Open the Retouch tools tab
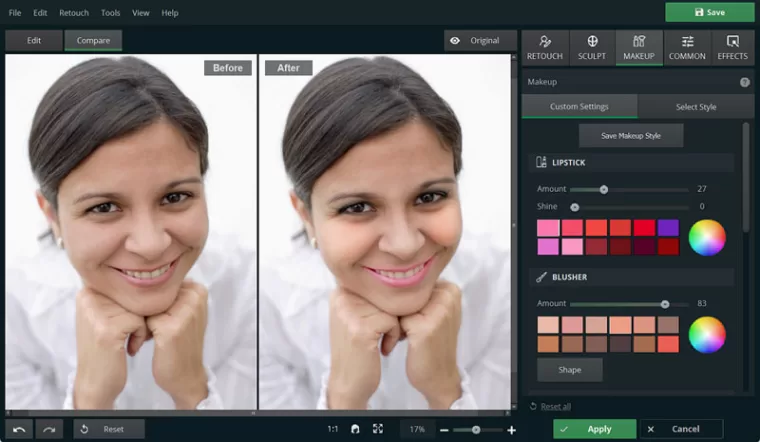The image size is (760, 442). point(545,47)
